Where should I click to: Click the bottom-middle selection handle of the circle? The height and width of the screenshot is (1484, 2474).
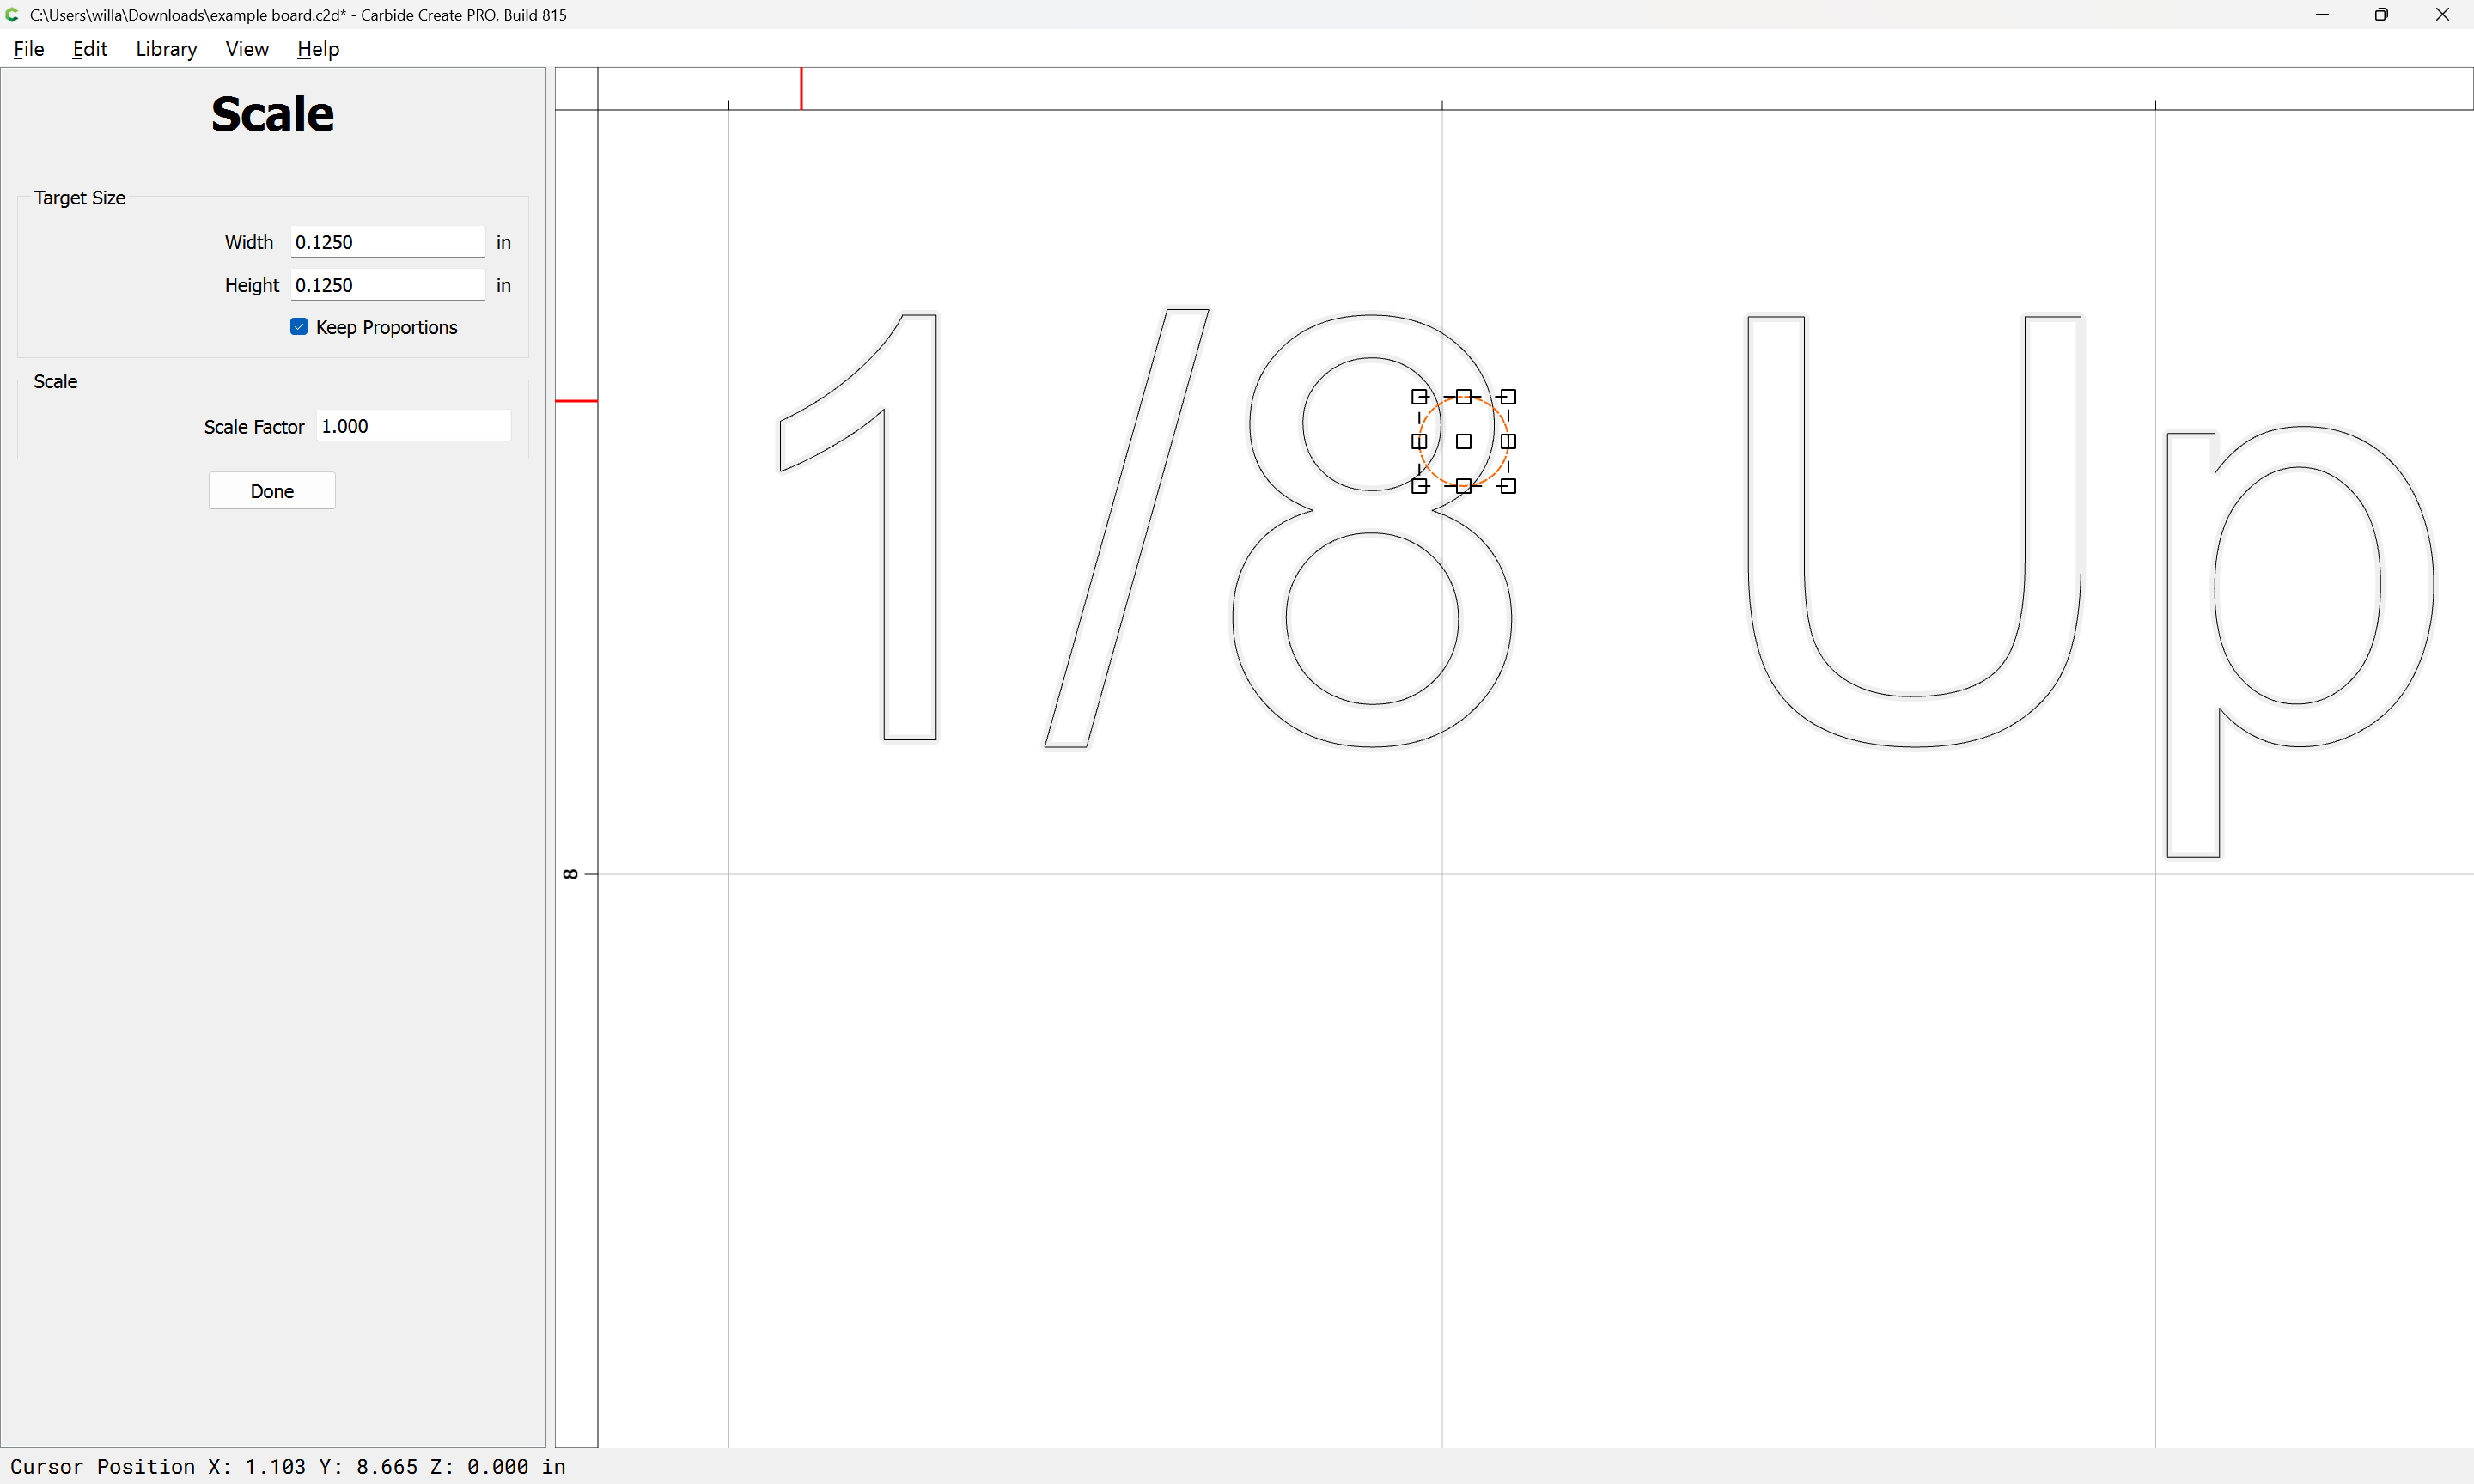1464,486
